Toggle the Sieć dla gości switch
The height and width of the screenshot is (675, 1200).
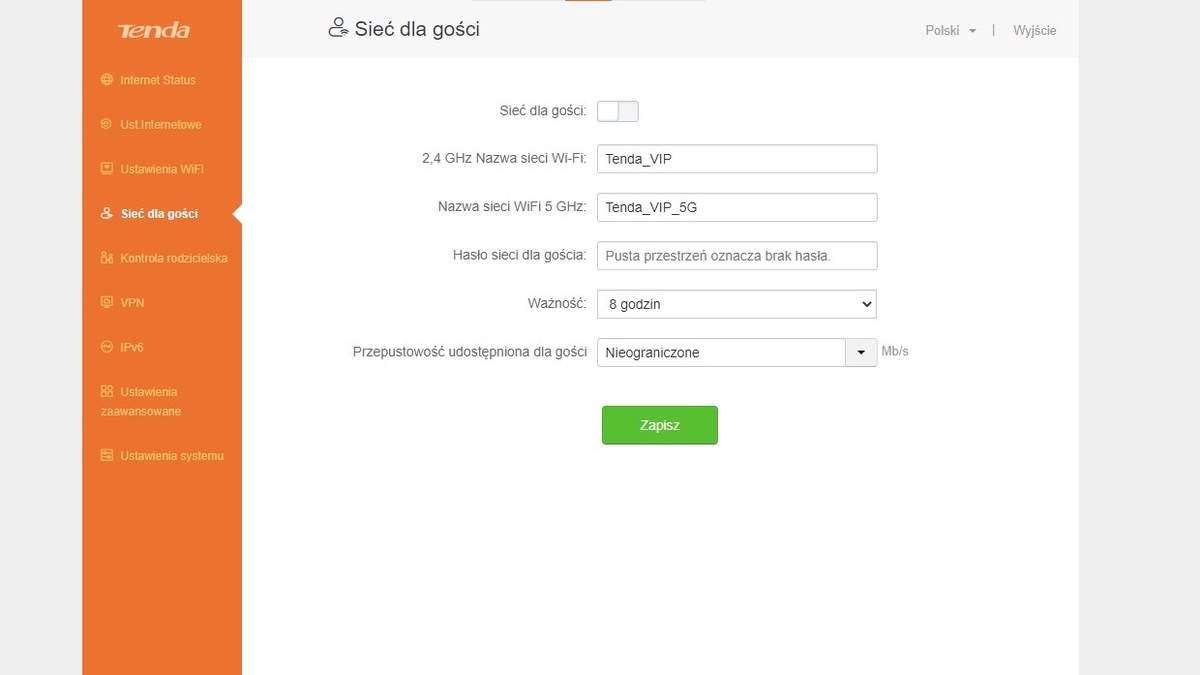tap(617, 111)
